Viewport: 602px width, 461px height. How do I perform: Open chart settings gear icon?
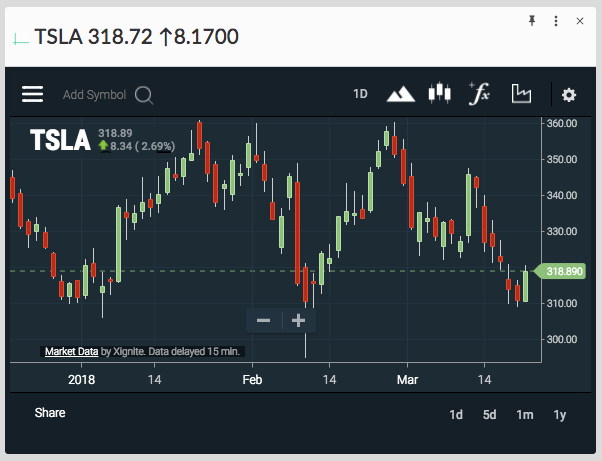click(569, 95)
